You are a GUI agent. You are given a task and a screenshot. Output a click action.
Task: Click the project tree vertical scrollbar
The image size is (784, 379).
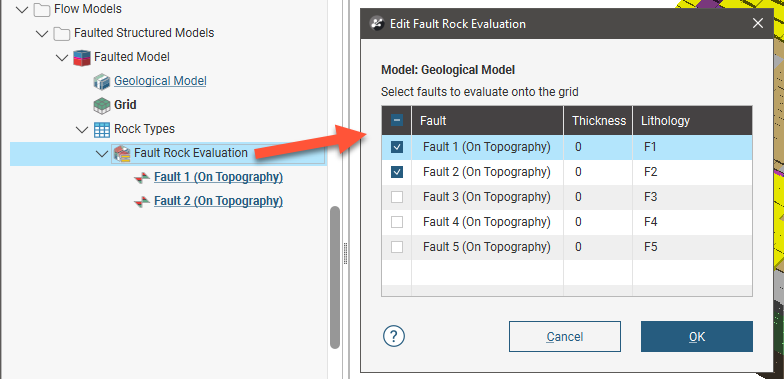pyautogui.click(x=334, y=278)
